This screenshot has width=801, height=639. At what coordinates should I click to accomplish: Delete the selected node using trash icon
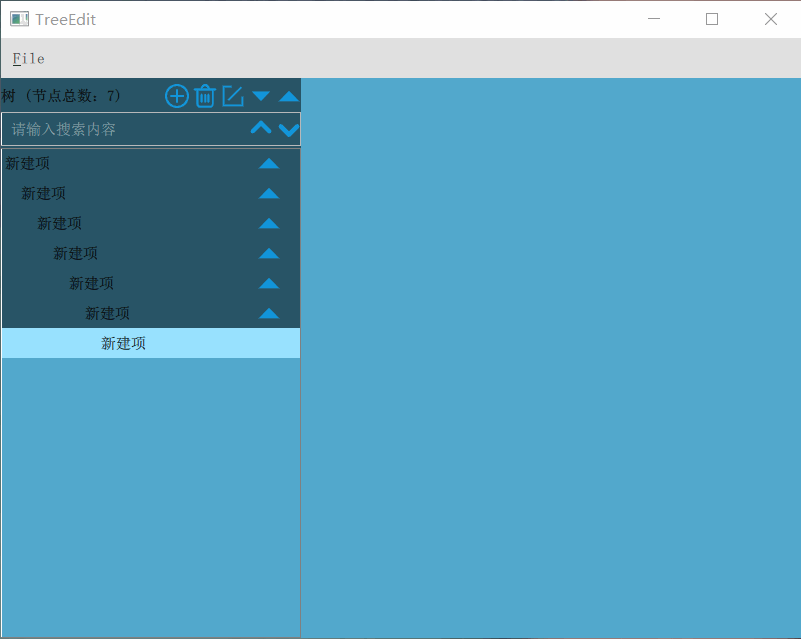(205, 96)
